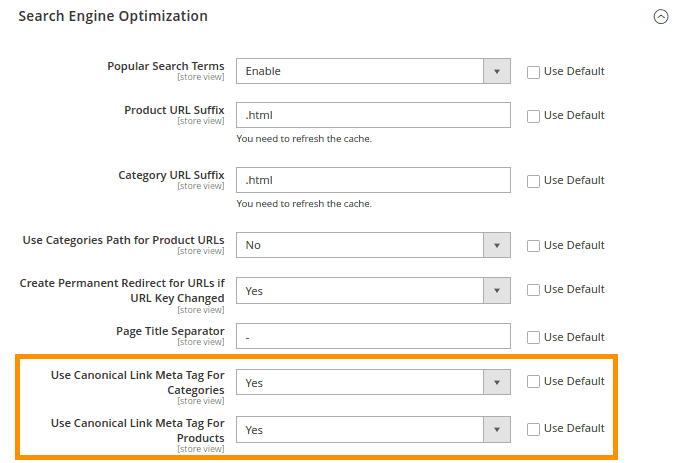Click the Popular Search Terms field label
Viewport: 696px width, 463px height.
(x=165, y=66)
